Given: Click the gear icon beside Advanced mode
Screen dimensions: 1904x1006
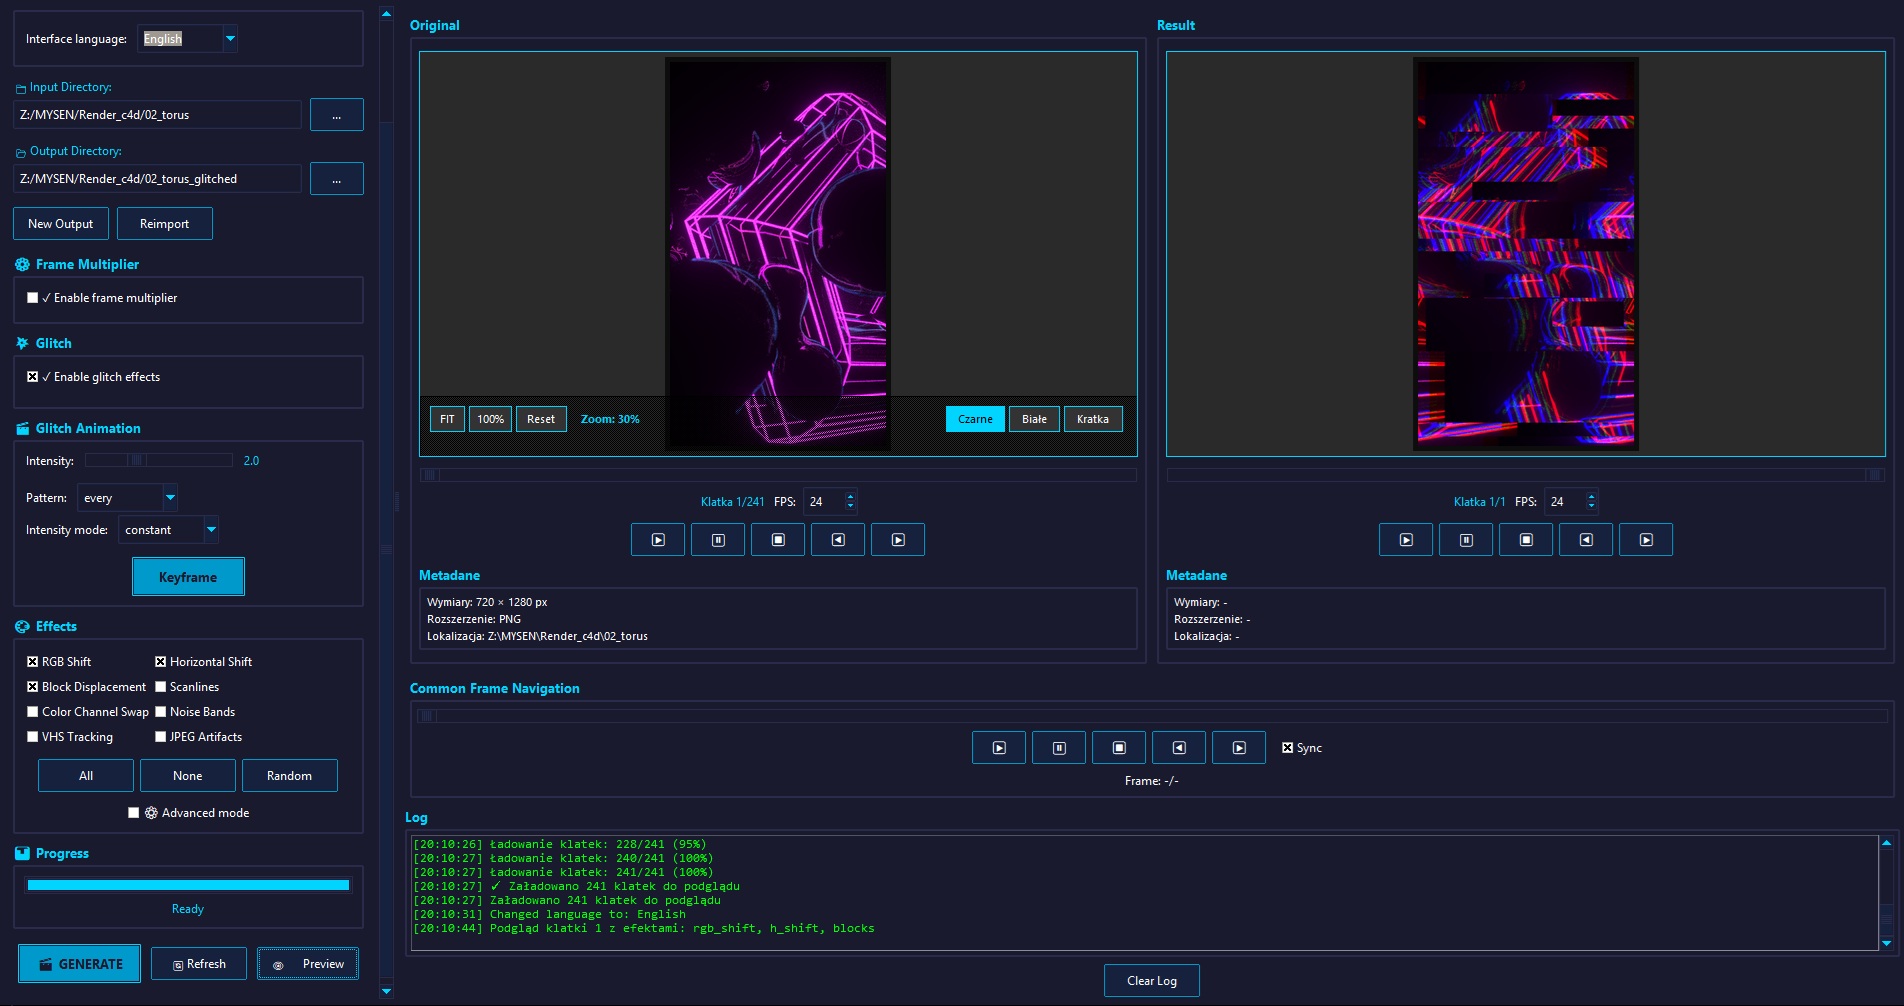Looking at the screenshot, I should tap(152, 813).
